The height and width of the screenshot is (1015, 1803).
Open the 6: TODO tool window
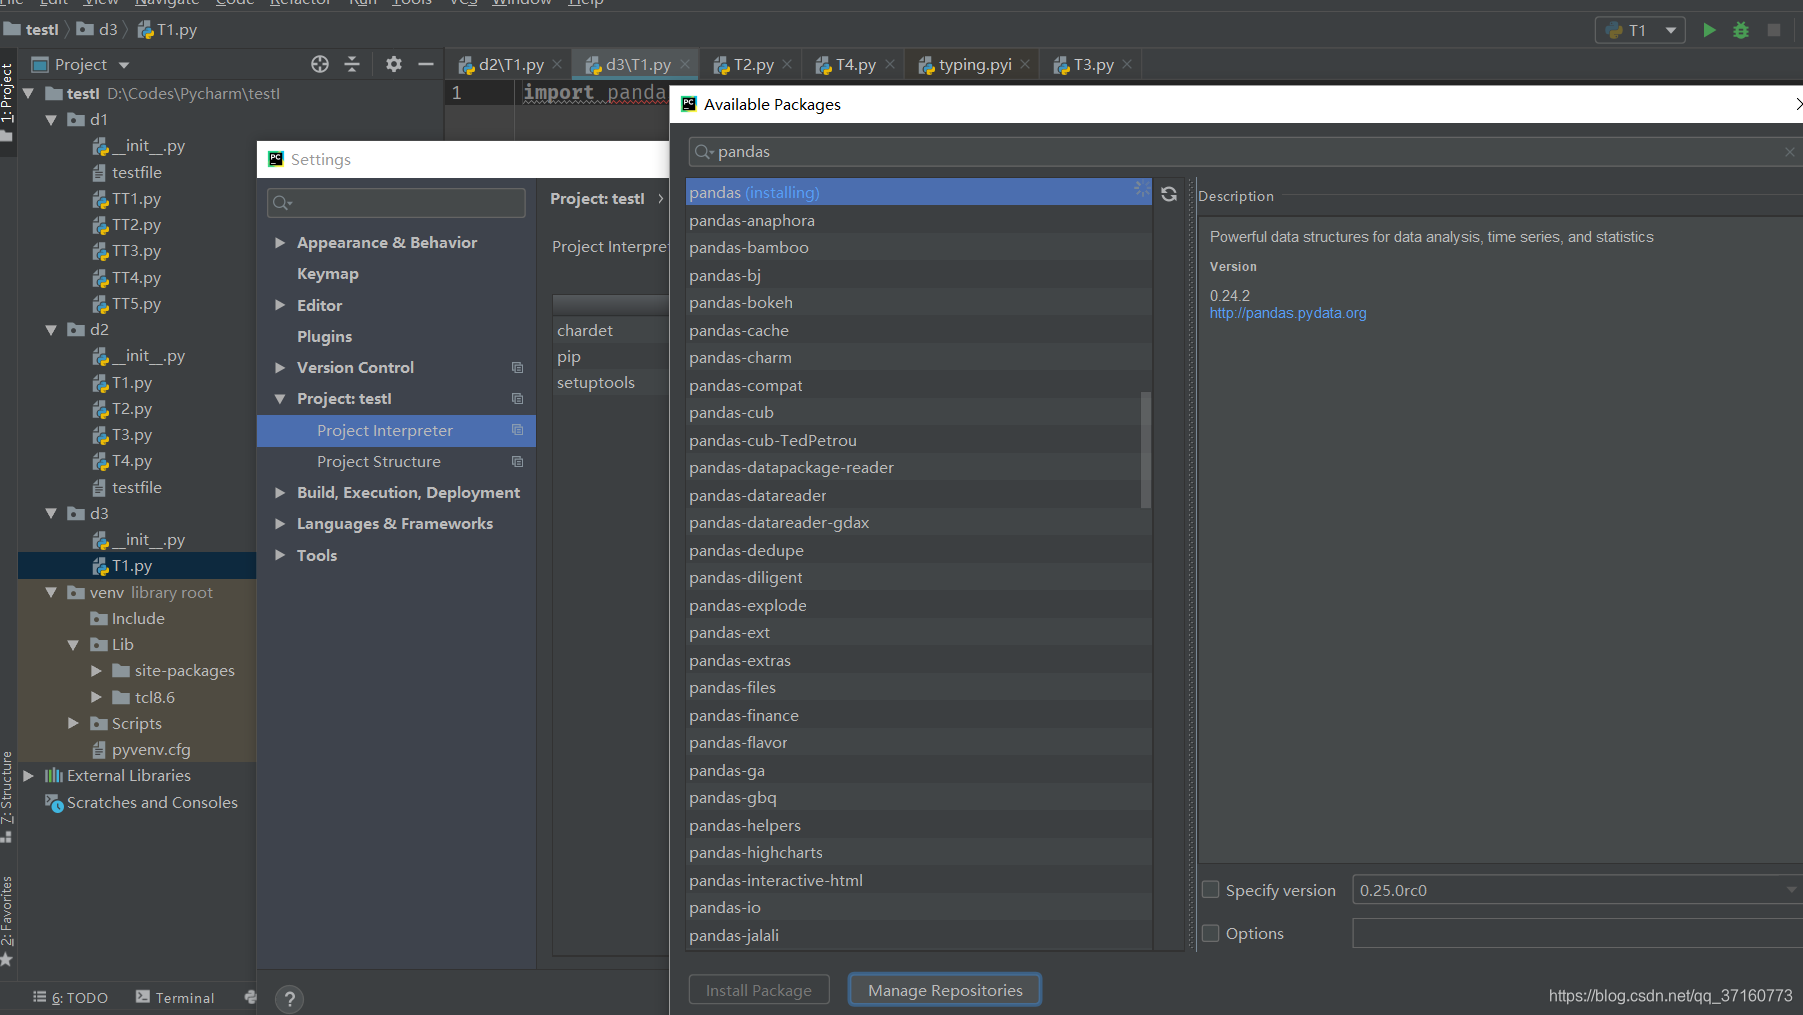(70, 997)
